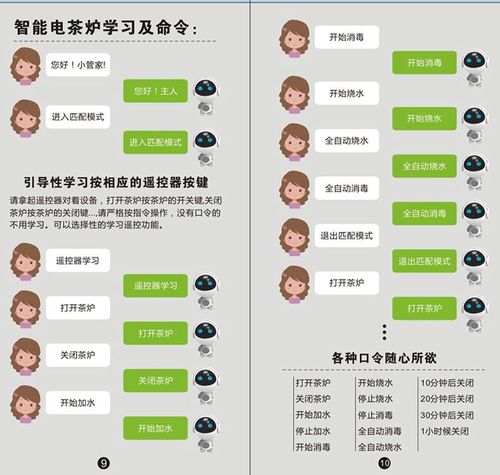Tap girl avatar beside white '退出匹配模式' bubble

(x=294, y=237)
